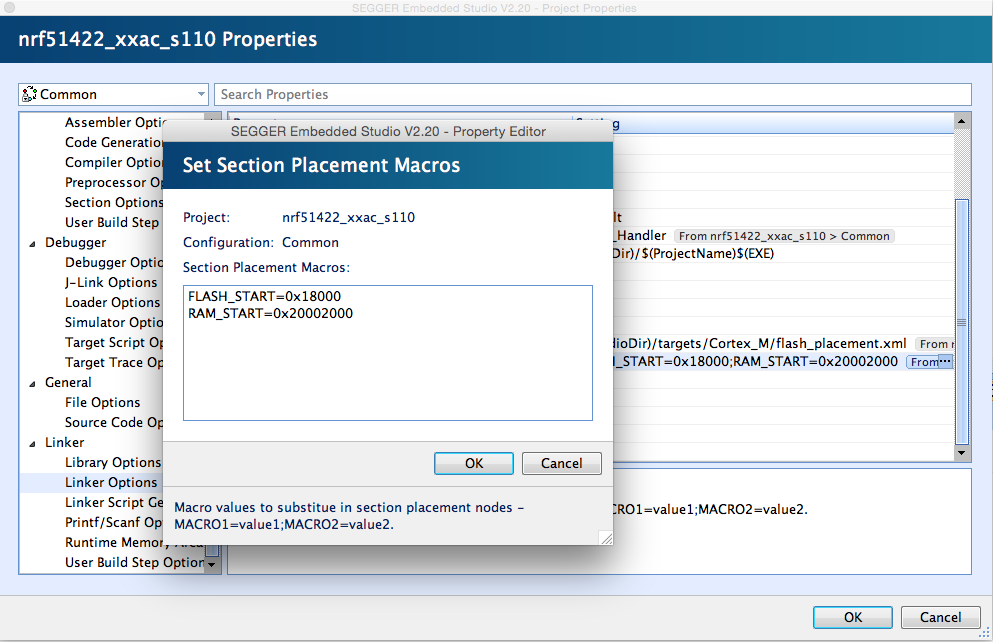This screenshot has width=993, height=642.
Task: Click OK in the Project Properties window
Action: tap(852, 617)
